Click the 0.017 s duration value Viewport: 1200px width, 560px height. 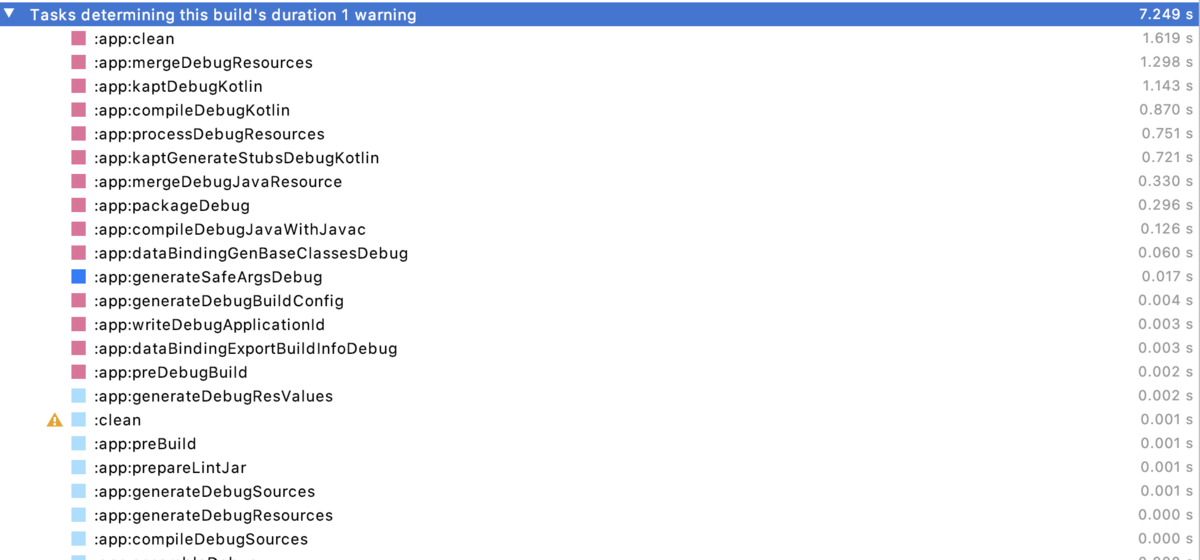tap(1166, 277)
